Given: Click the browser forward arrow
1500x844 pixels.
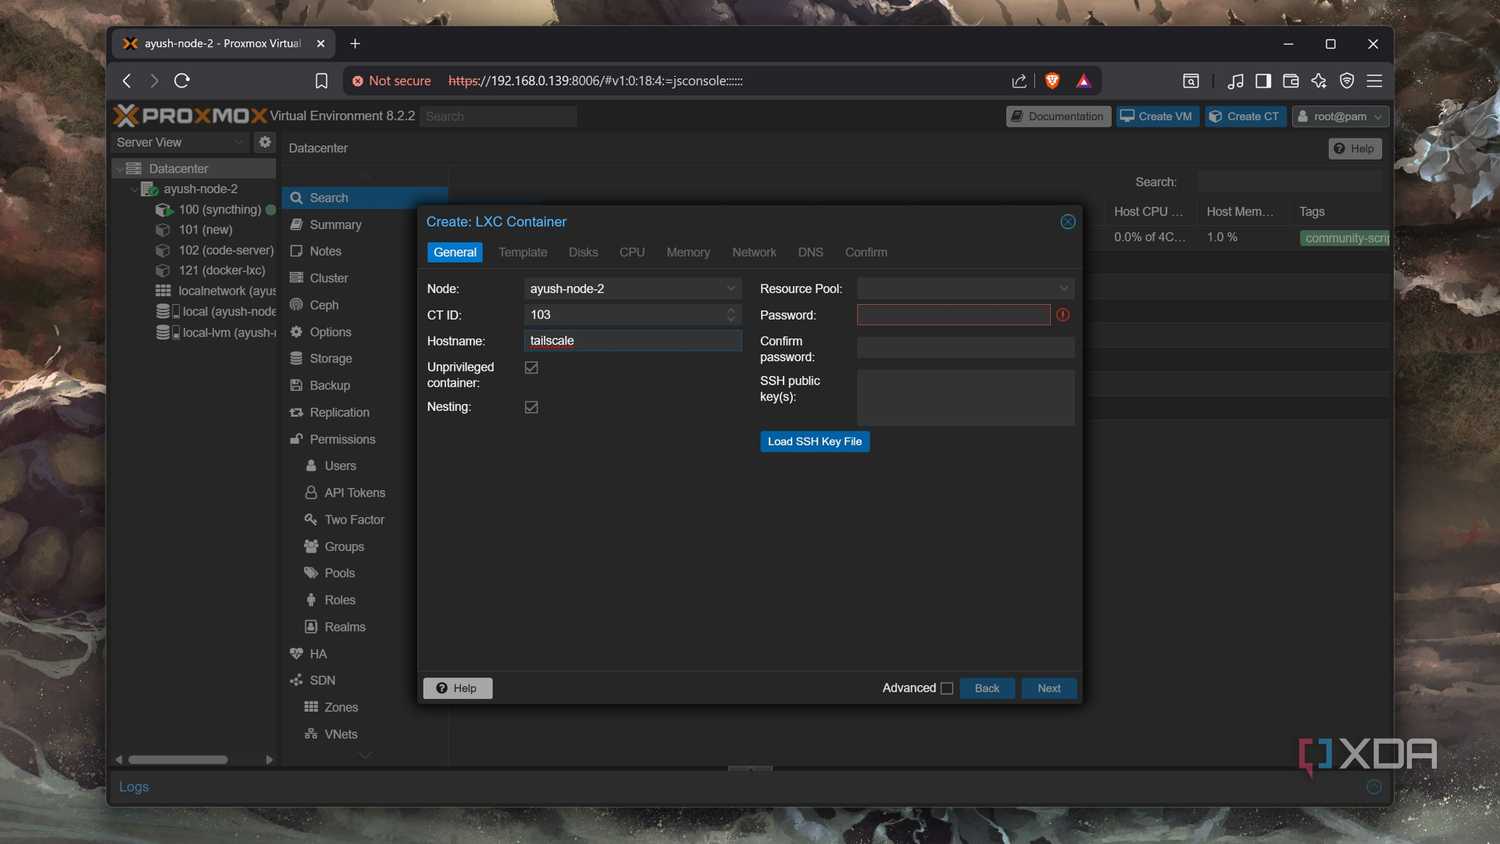Looking at the screenshot, I should tap(154, 81).
